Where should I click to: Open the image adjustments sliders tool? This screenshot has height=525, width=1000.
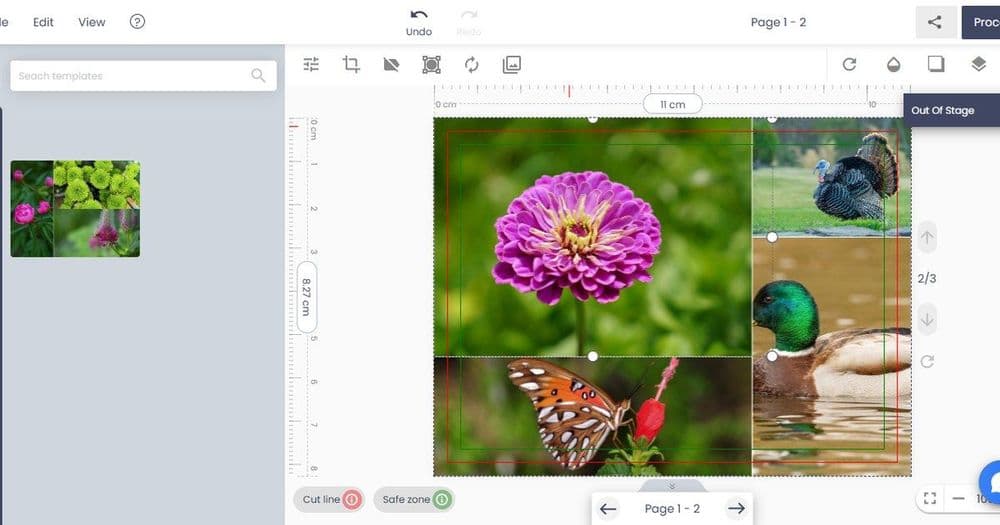(311, 64)
